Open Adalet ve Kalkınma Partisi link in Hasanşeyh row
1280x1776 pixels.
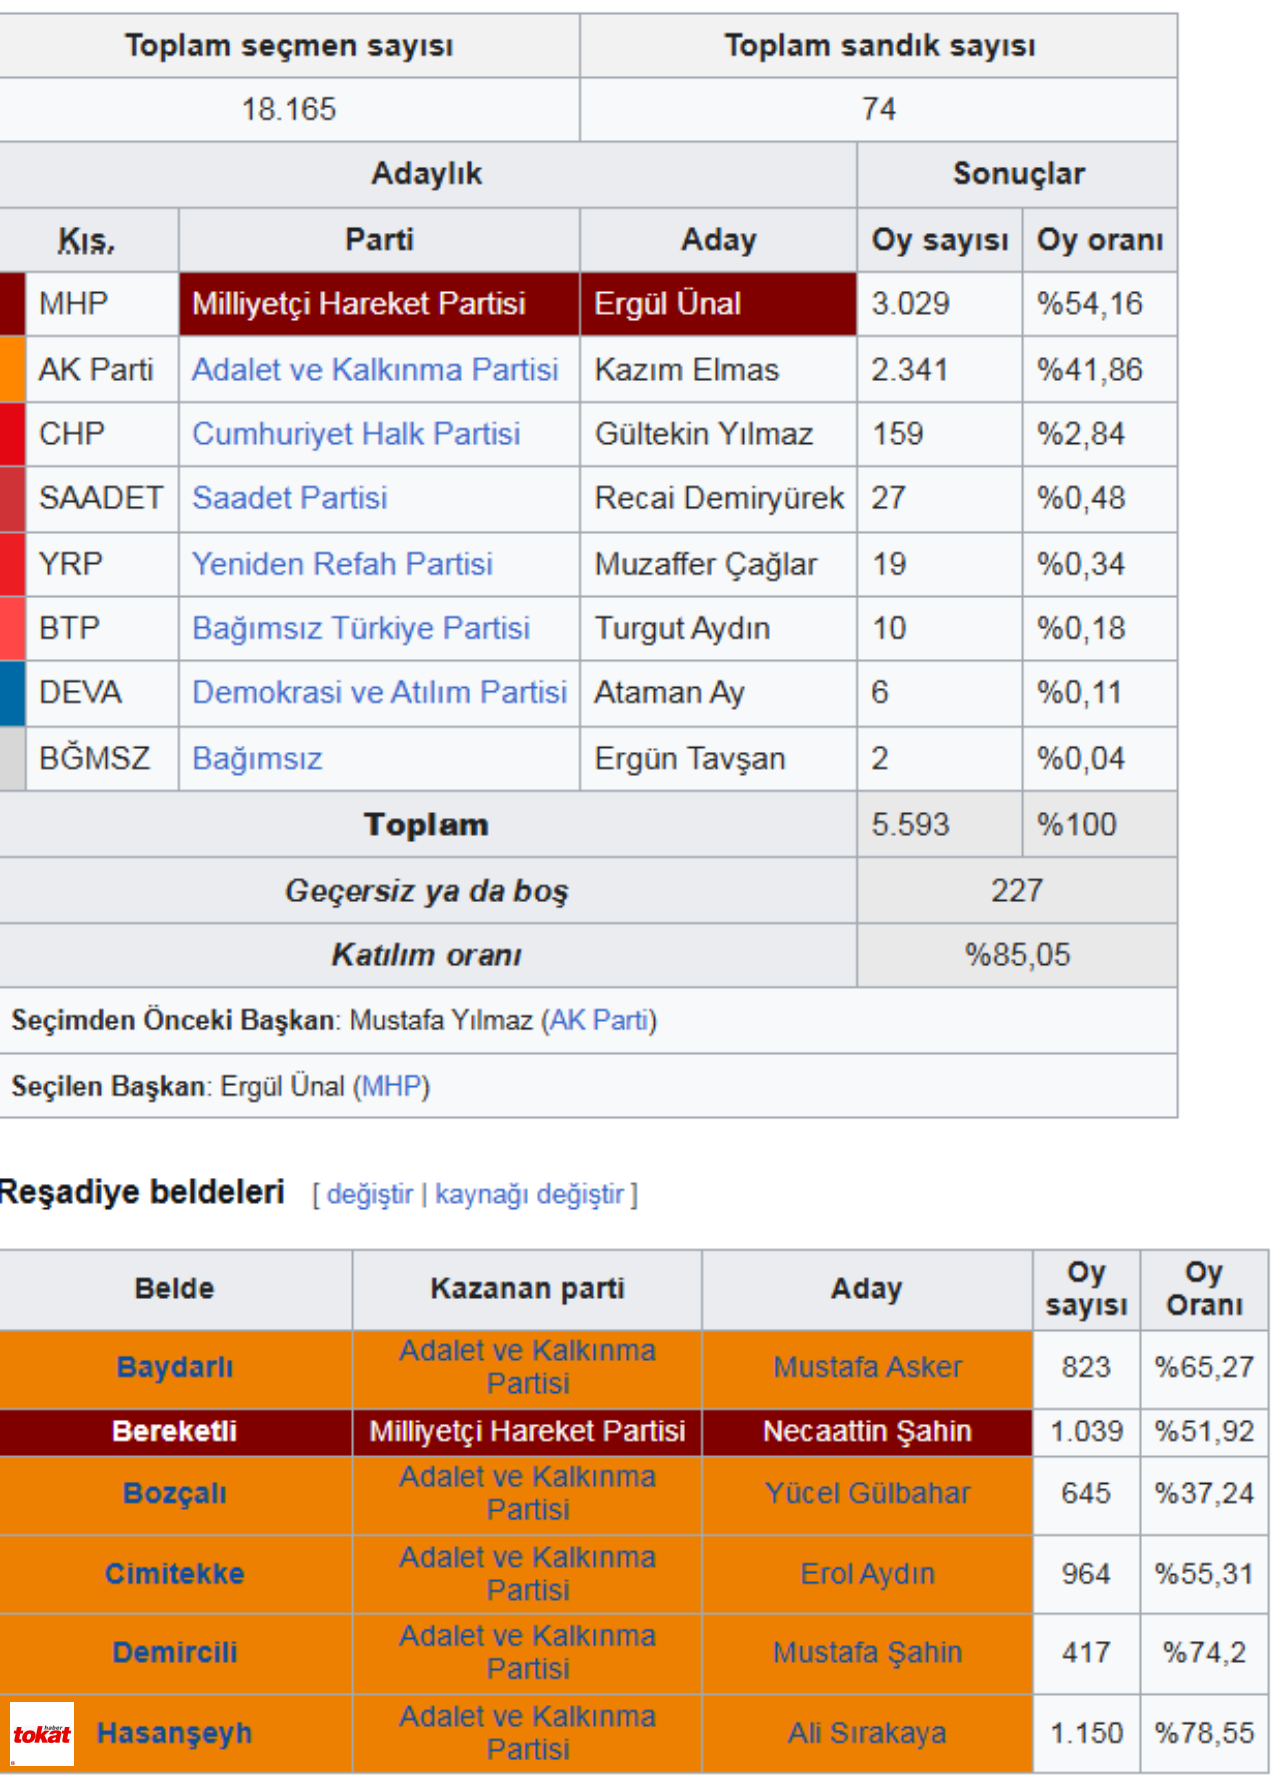527,1732
